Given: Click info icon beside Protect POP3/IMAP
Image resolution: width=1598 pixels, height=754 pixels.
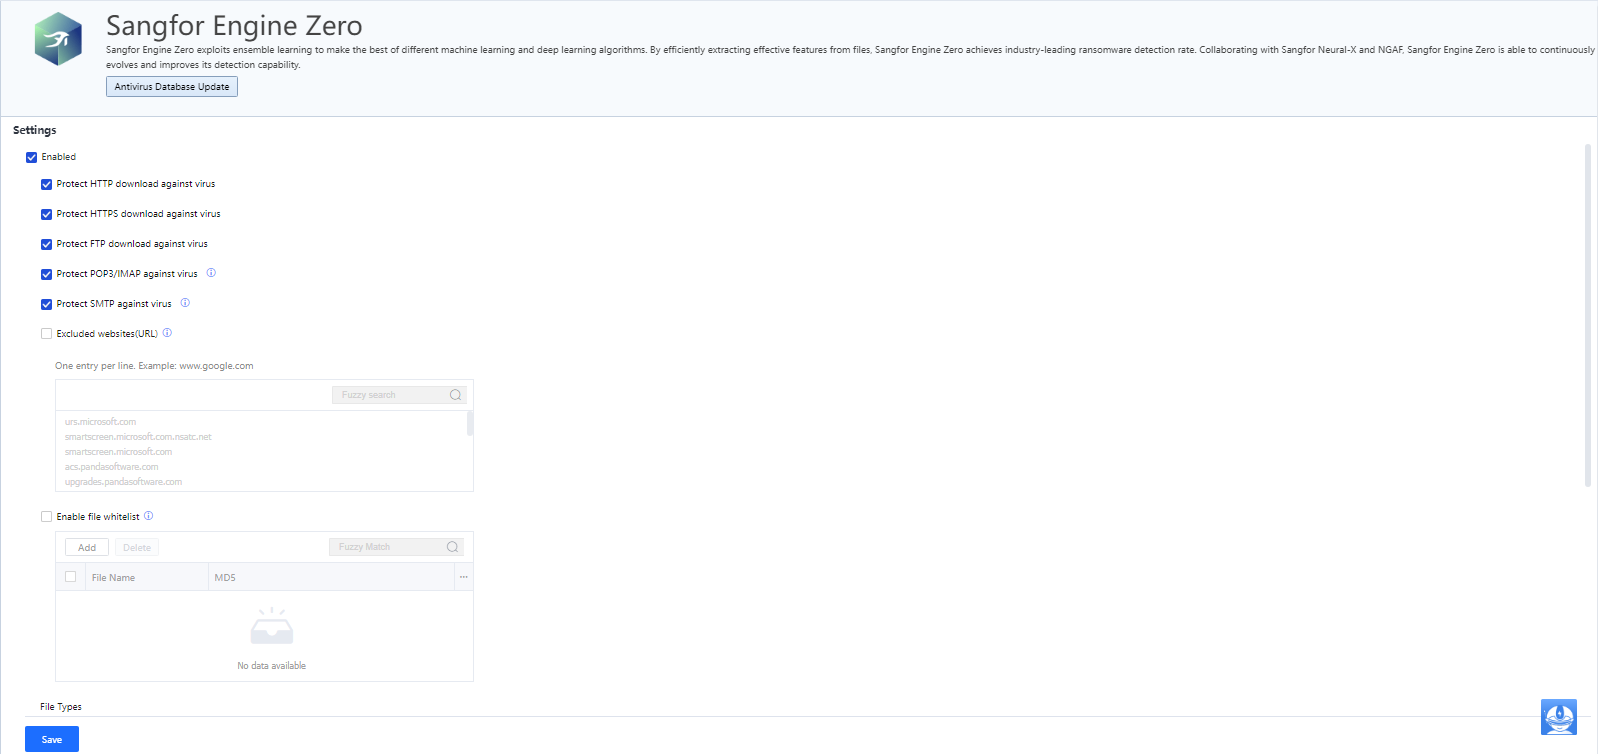Looking at the screenshot, I should click(211, 273).
